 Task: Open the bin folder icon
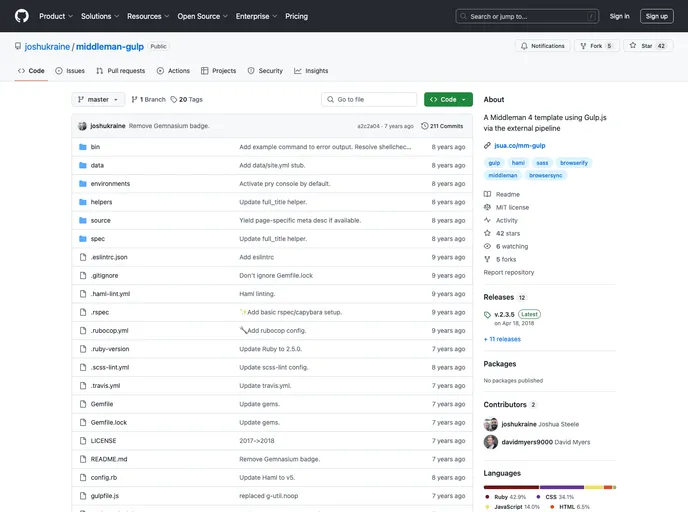pos(82,147)
